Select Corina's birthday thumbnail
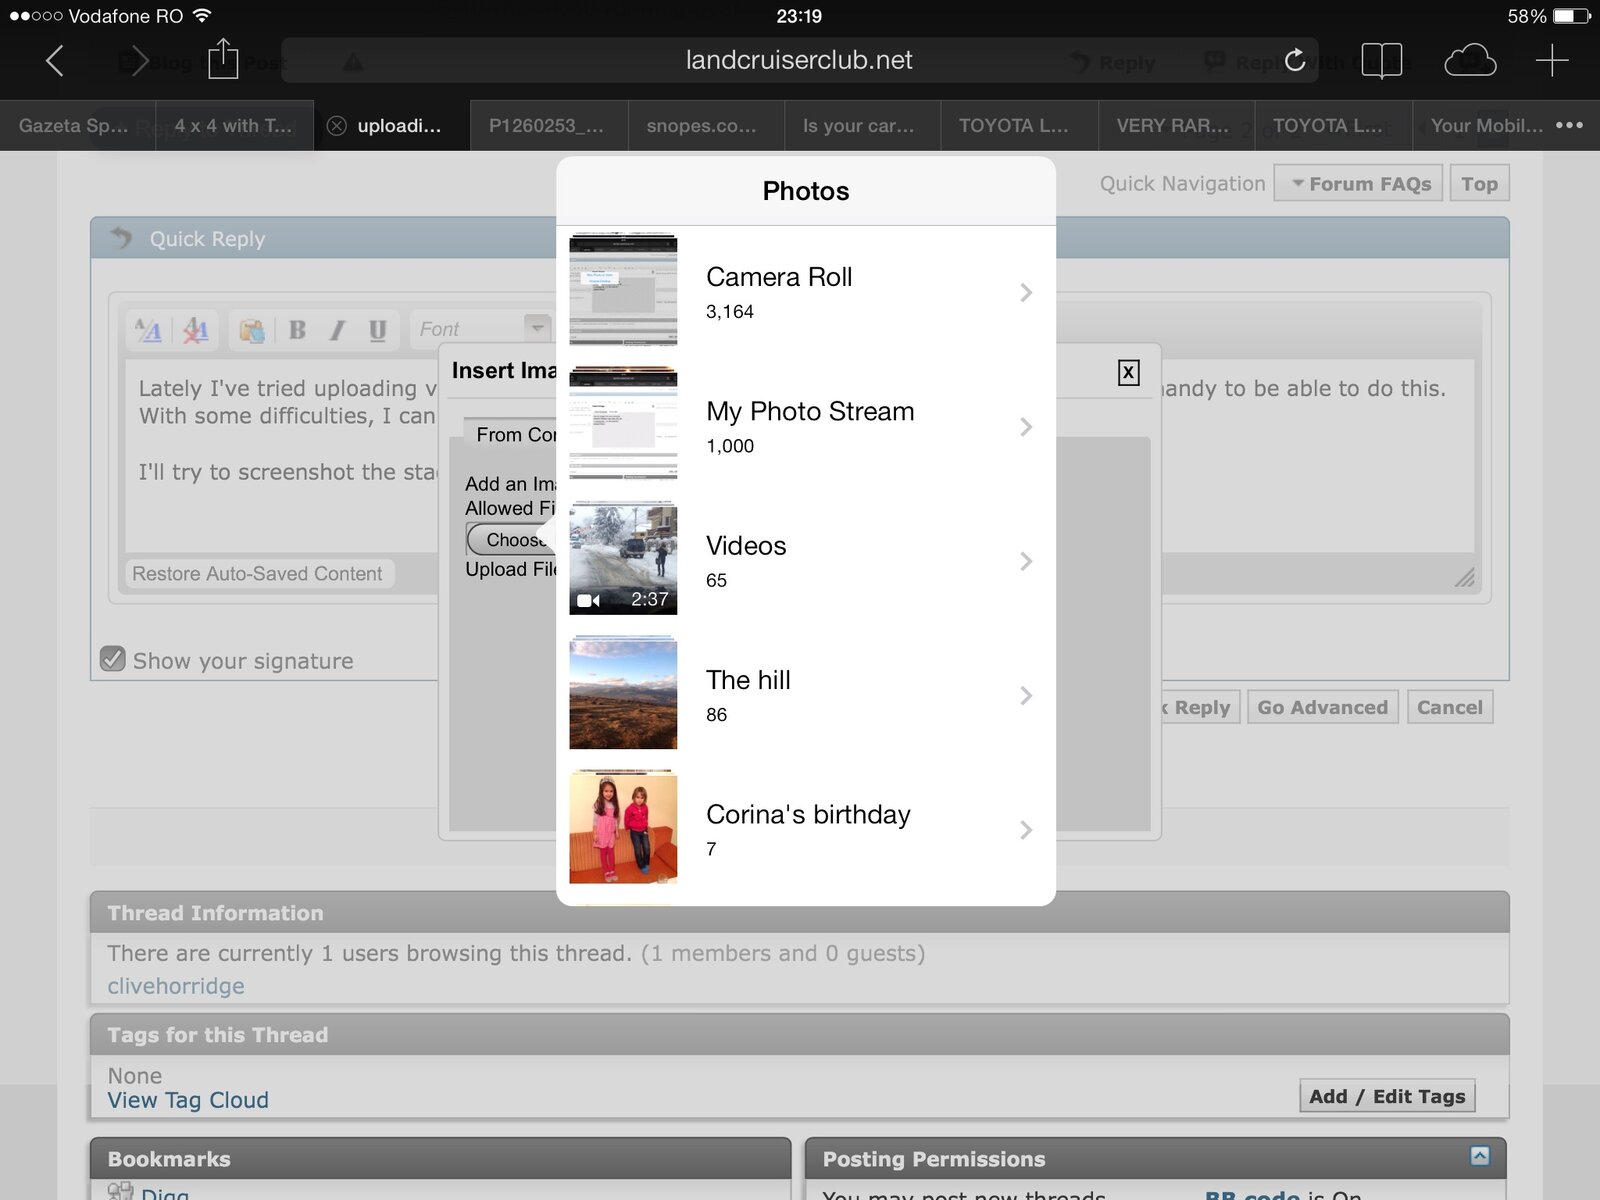 [x=623, y=827]
